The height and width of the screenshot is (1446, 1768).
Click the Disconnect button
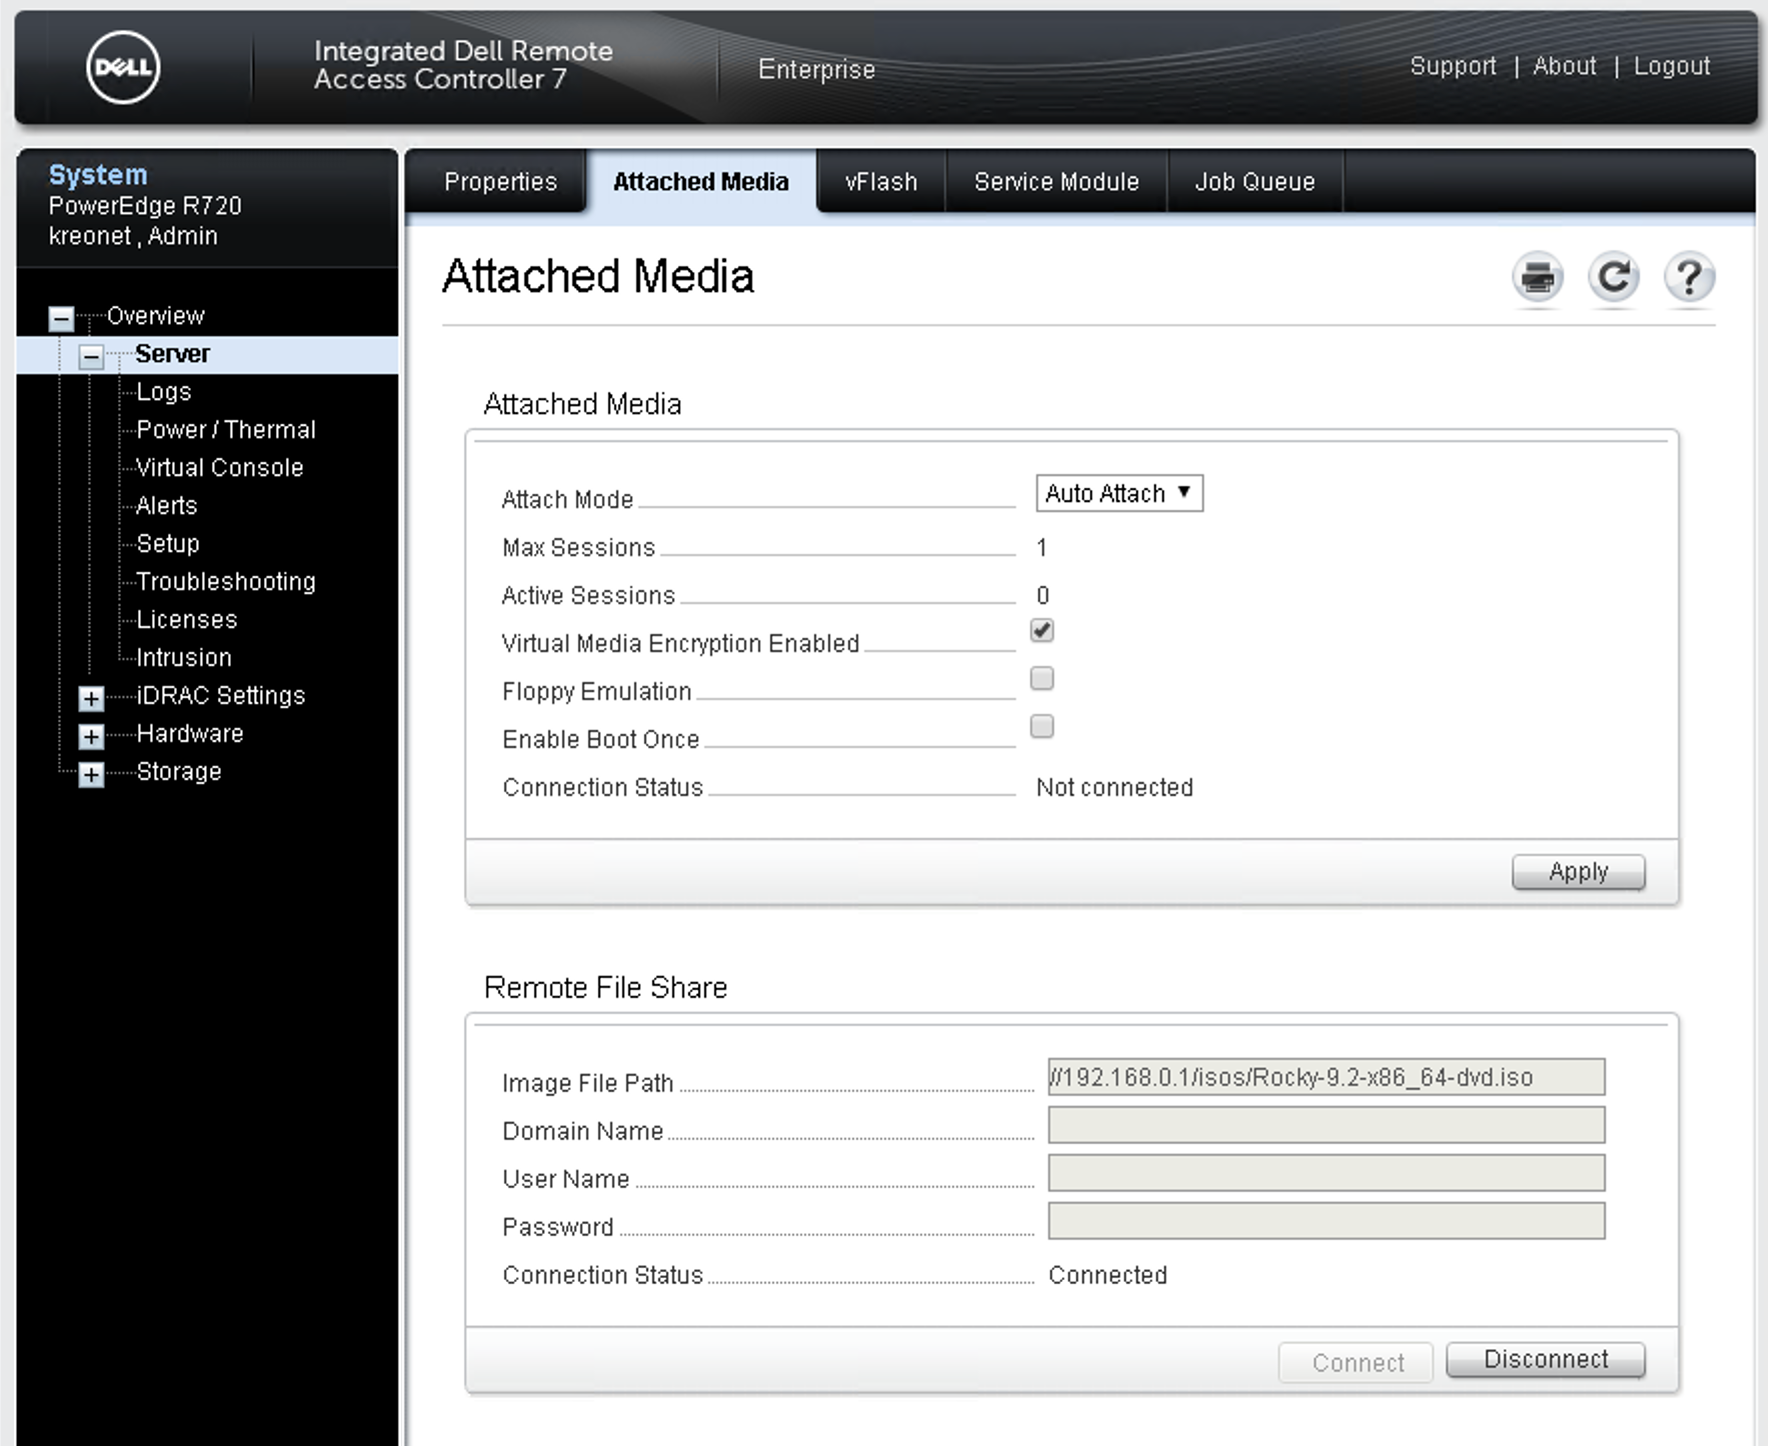click(1546, 1360)
